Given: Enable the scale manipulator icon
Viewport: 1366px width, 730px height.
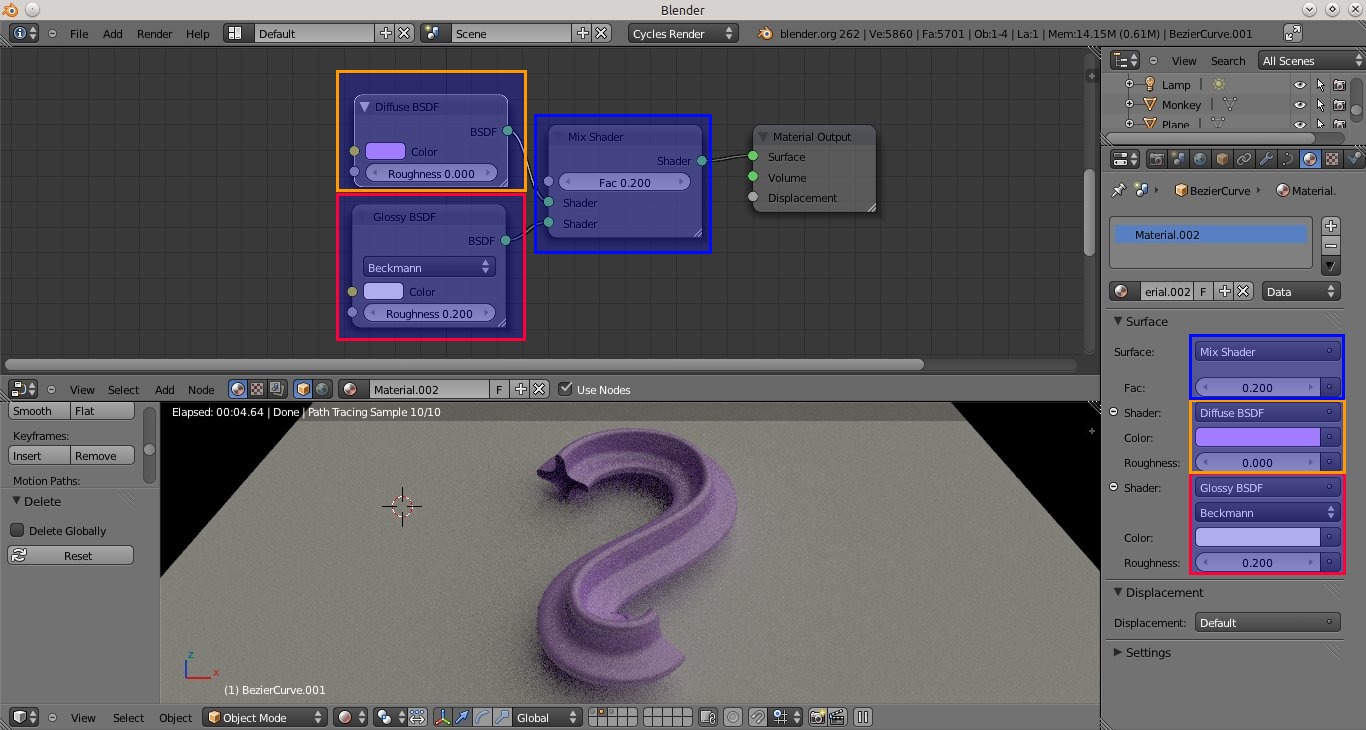Looking at the screenshot, I should point(502,717).
